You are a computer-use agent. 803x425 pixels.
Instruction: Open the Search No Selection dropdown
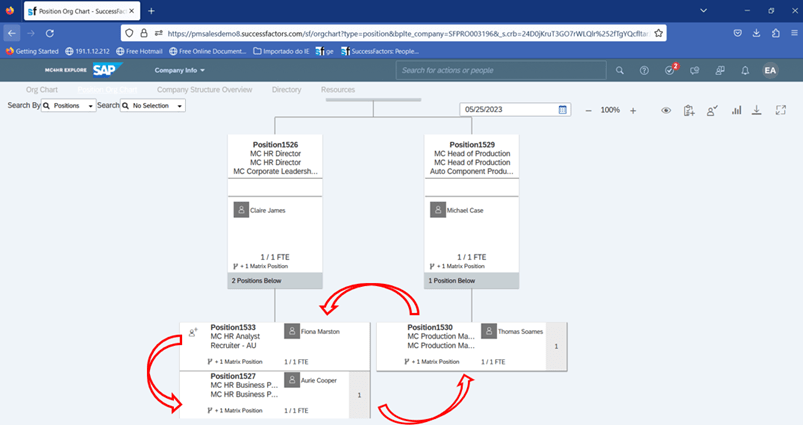[x=153, y=105]
